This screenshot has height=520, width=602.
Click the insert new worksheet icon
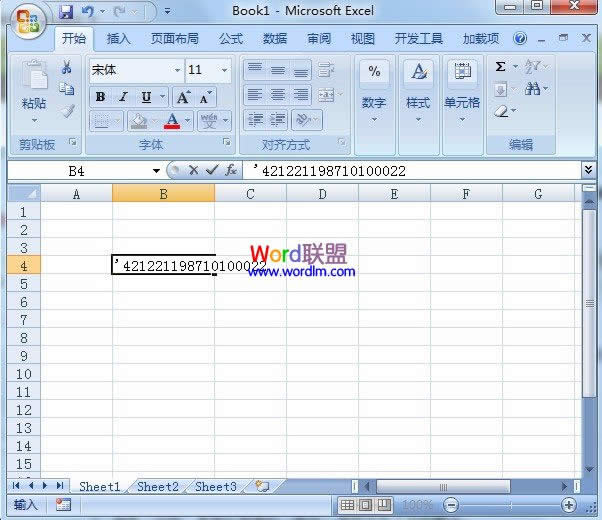(x=262, y=487)
